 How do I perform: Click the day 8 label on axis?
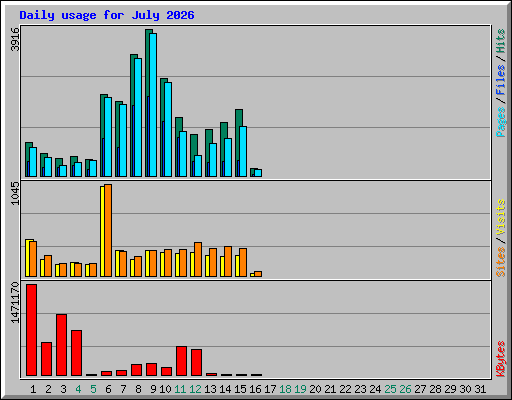point(138,389)
